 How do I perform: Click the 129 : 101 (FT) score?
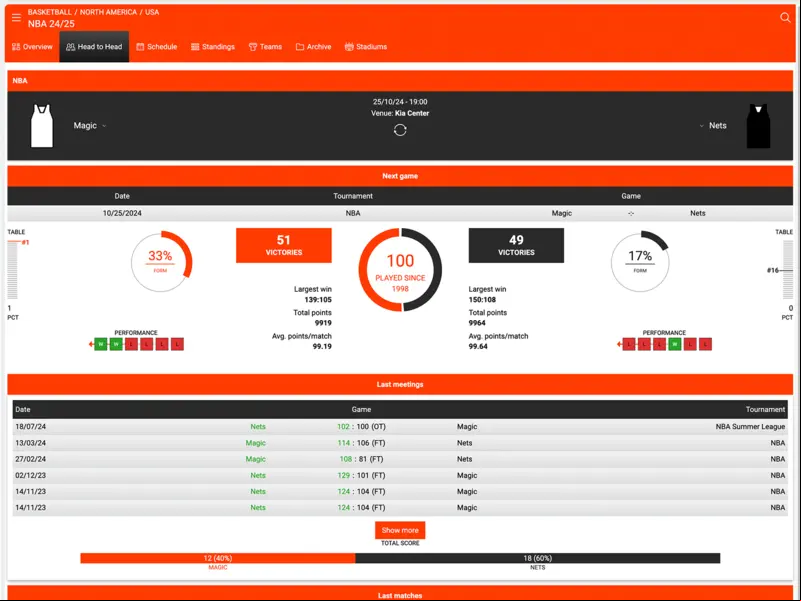pyautogui.click(x=361, y=475)
